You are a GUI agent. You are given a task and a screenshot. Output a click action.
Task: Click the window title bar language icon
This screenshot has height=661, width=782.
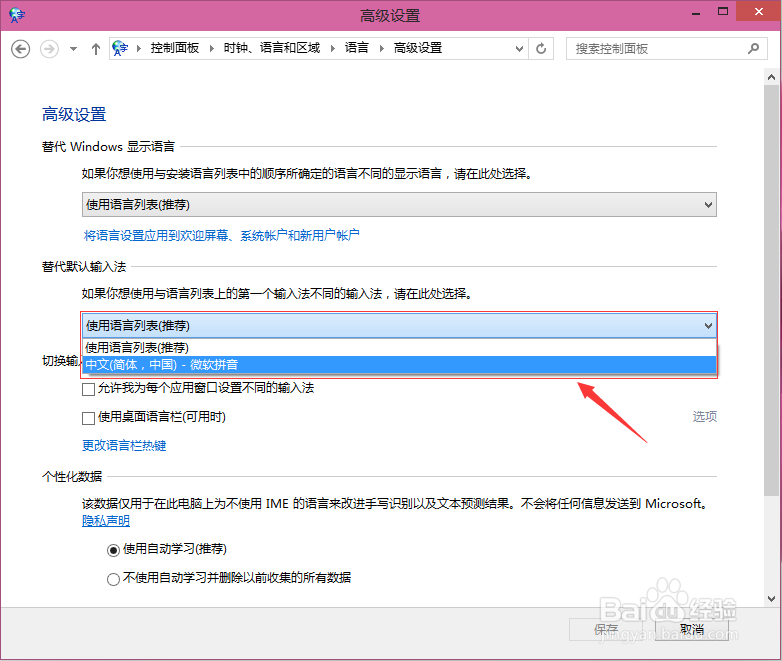pos(17,15)
